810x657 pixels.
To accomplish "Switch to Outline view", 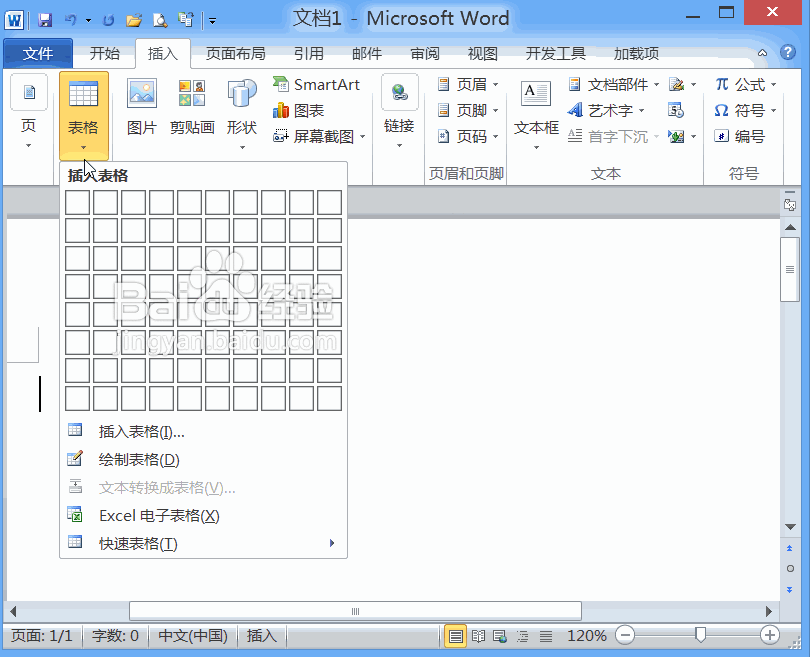I will [522, 636].
